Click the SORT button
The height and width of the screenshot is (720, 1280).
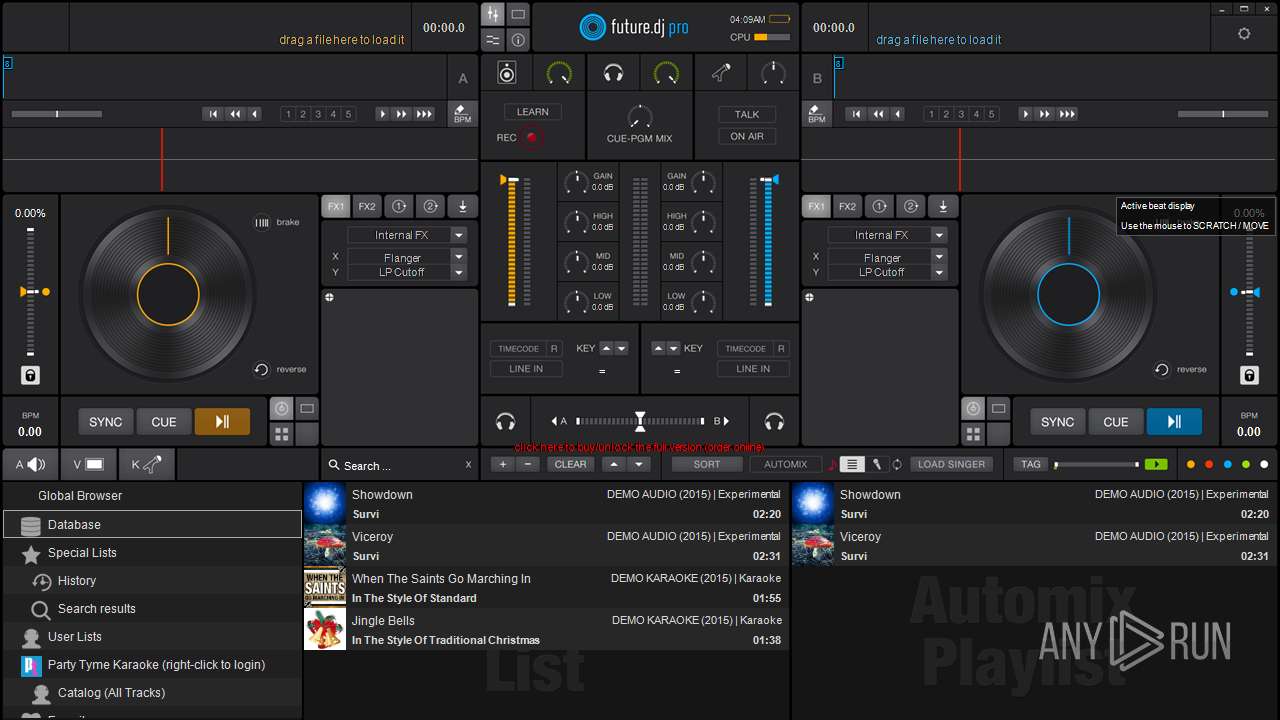click(707, 464)
